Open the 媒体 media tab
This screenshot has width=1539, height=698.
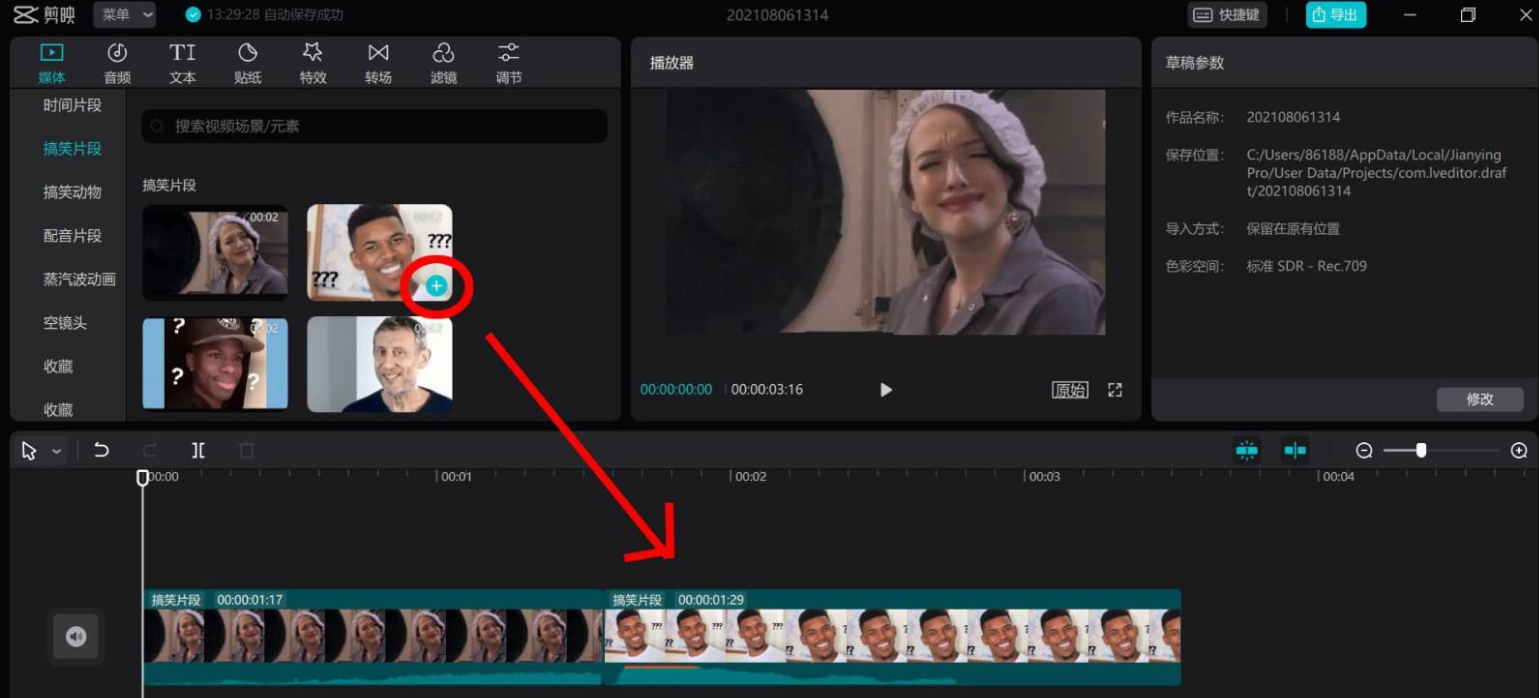[52, 63]
